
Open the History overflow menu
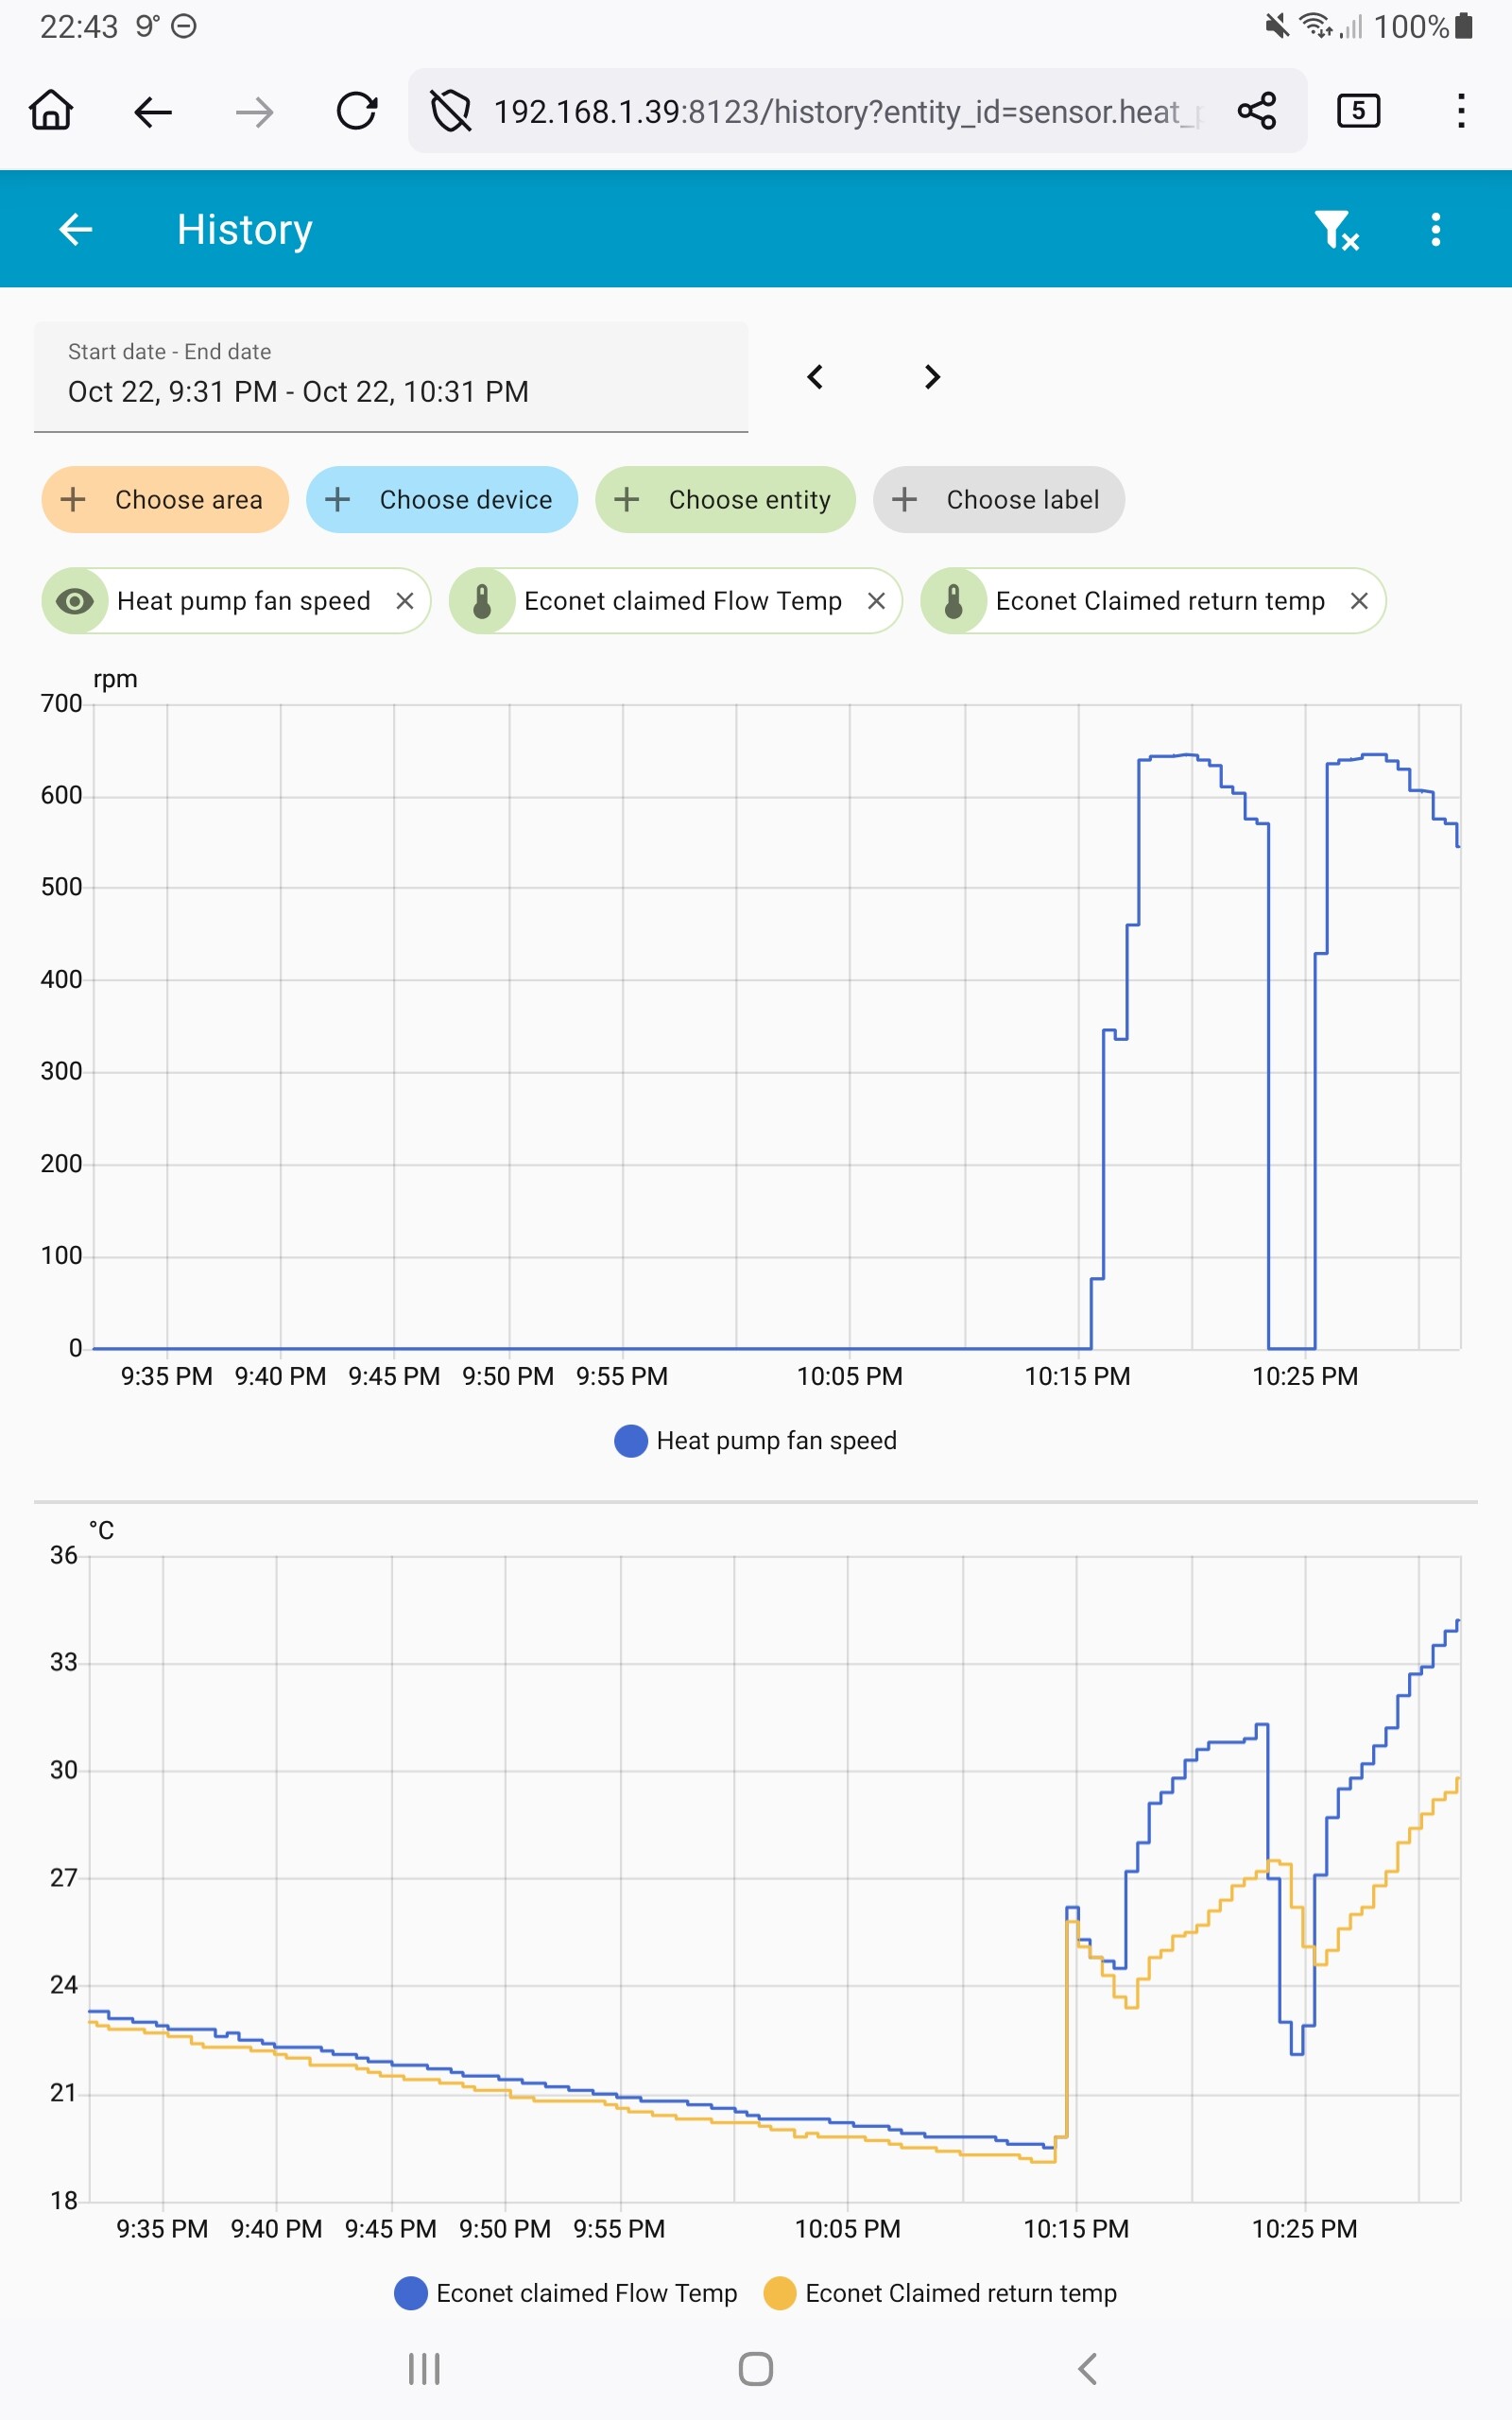[x=1435, y=230]
